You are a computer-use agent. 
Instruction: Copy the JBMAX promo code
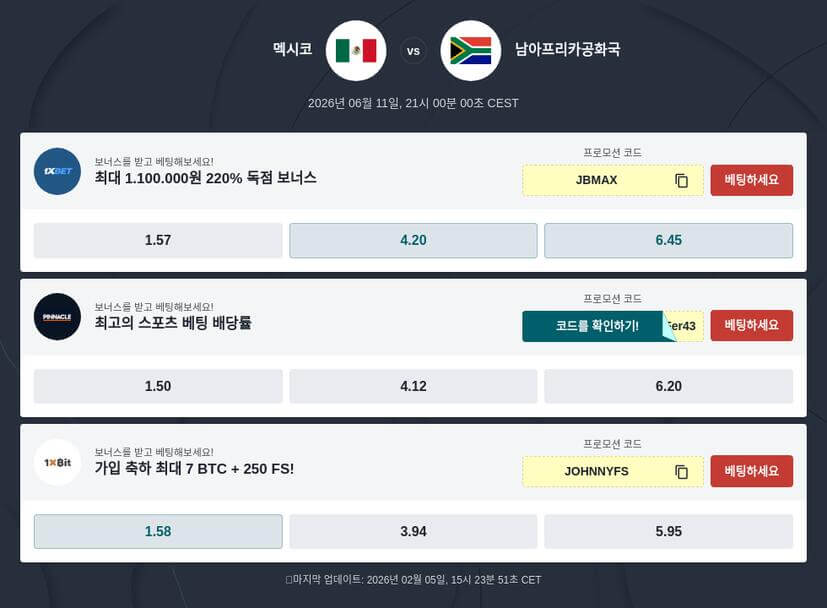click(x=683, y=181)
